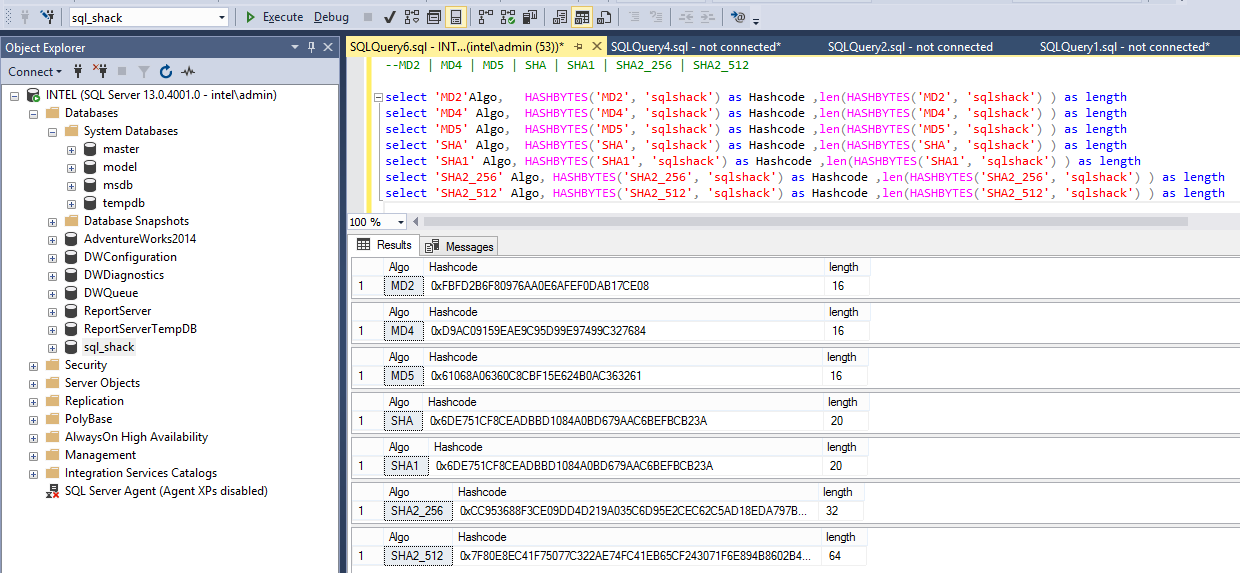This screenshot has height=573, width=1240.
Task: Click the Execute button
Action: pyautogui.click(x=274, y=17)
